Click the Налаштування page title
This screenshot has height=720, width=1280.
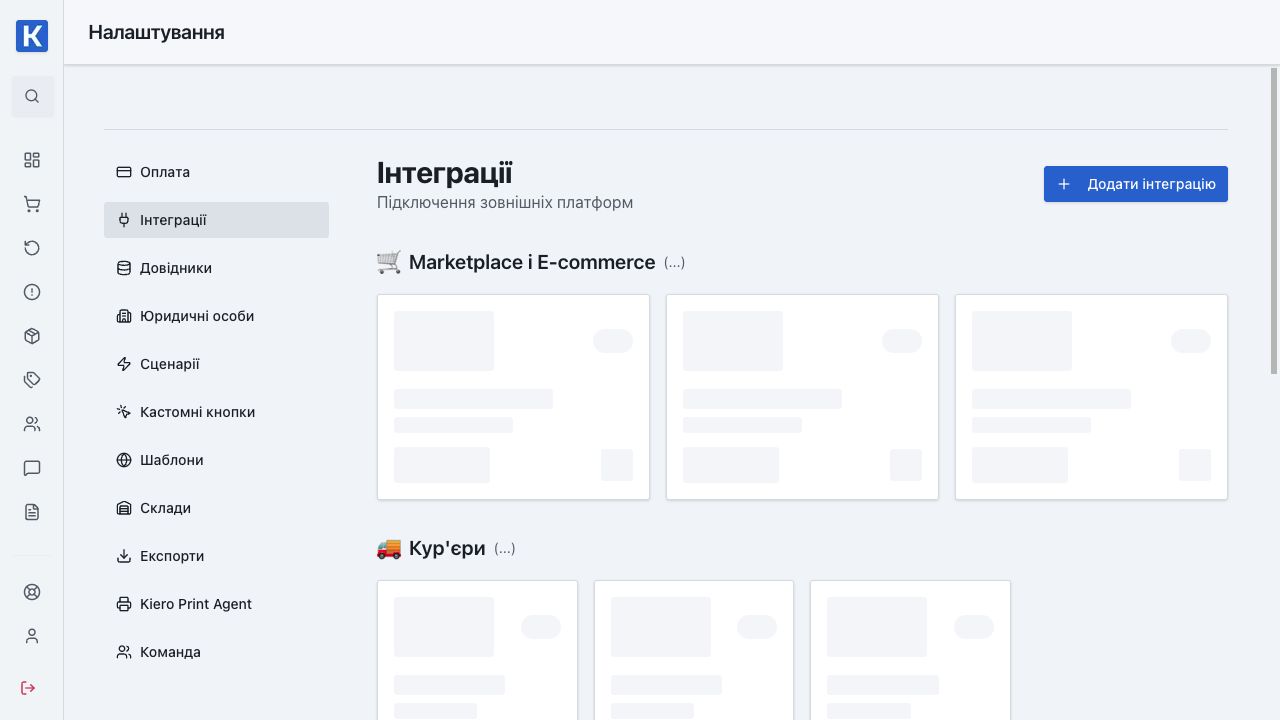(x=156, y=32)
